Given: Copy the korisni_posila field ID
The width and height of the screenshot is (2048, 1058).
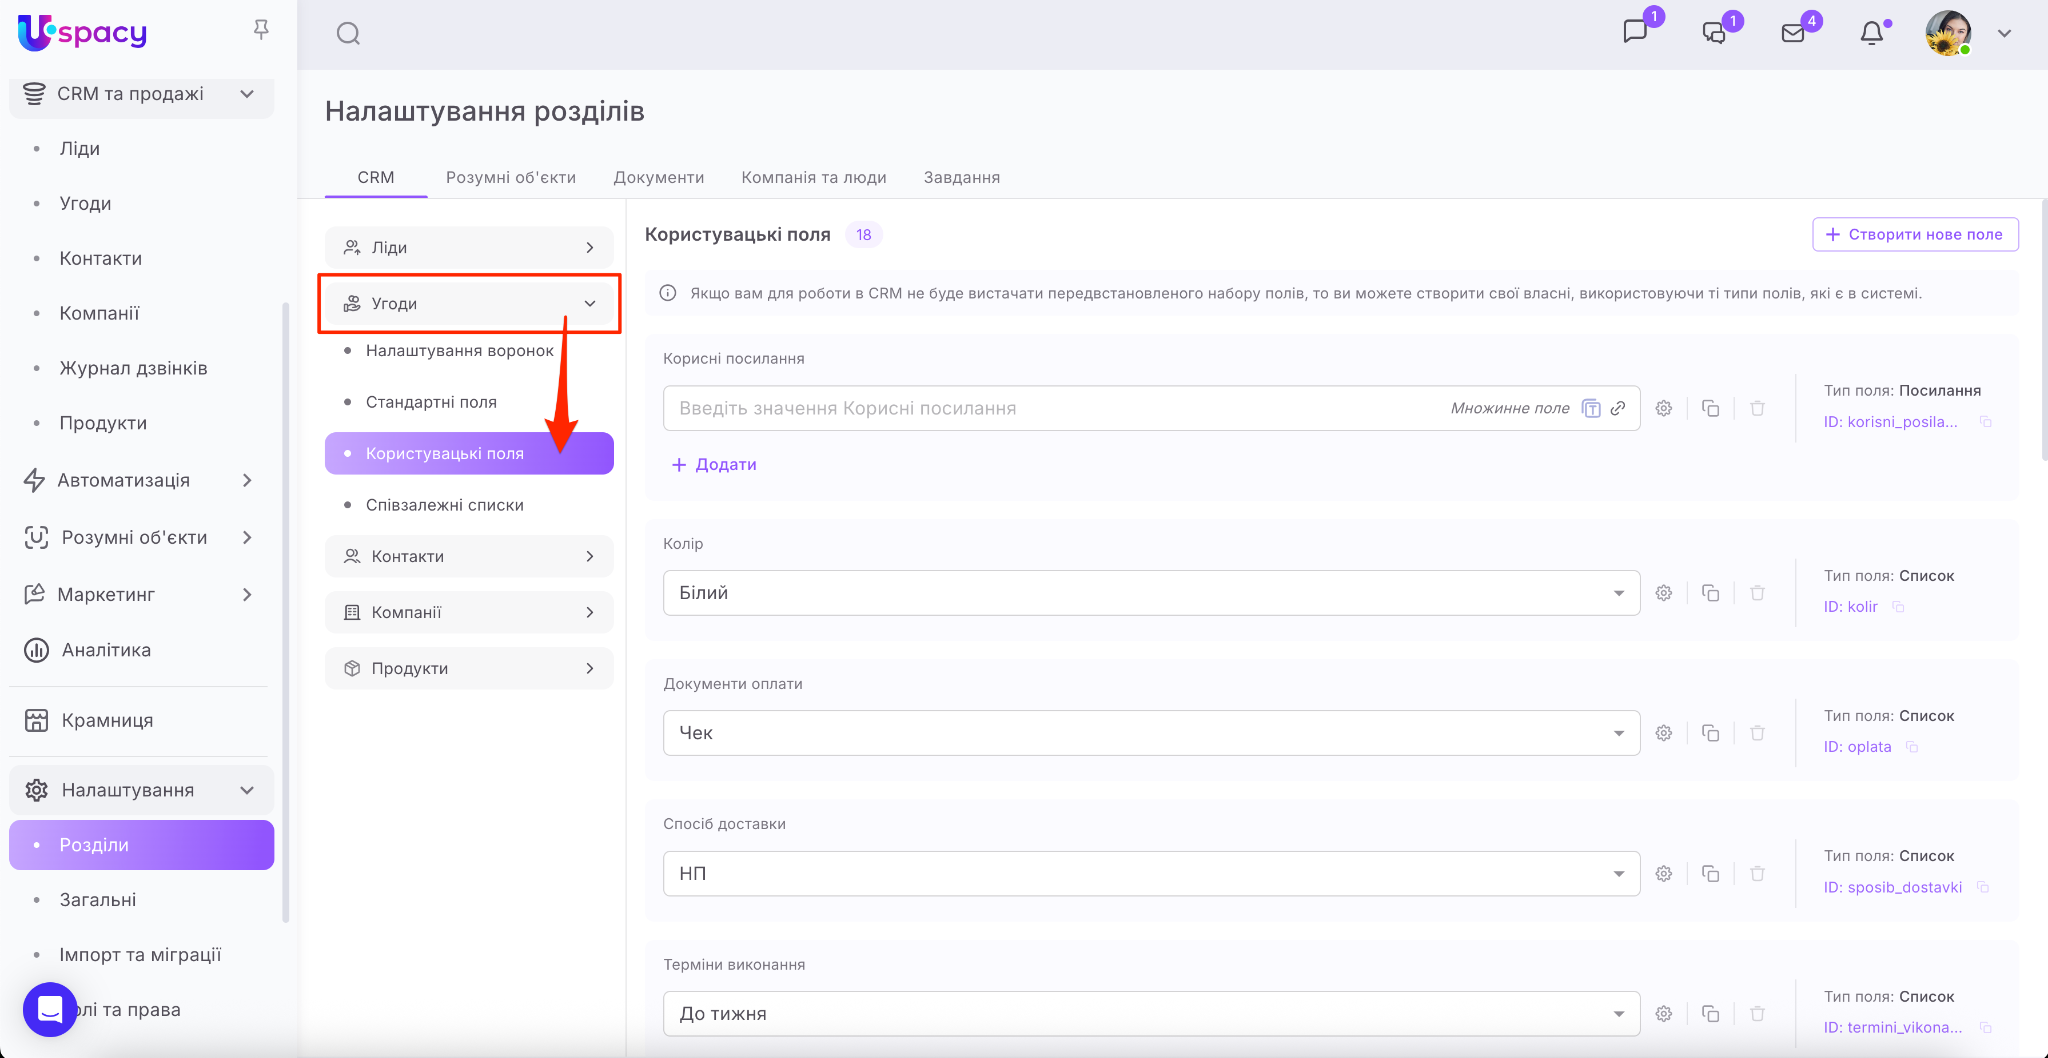Looking at the screenshot, I should click(x=1986, y=422).
